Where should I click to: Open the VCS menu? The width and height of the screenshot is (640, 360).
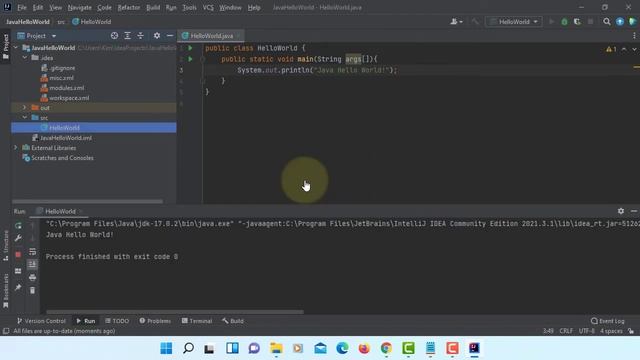tap(208, 7)
